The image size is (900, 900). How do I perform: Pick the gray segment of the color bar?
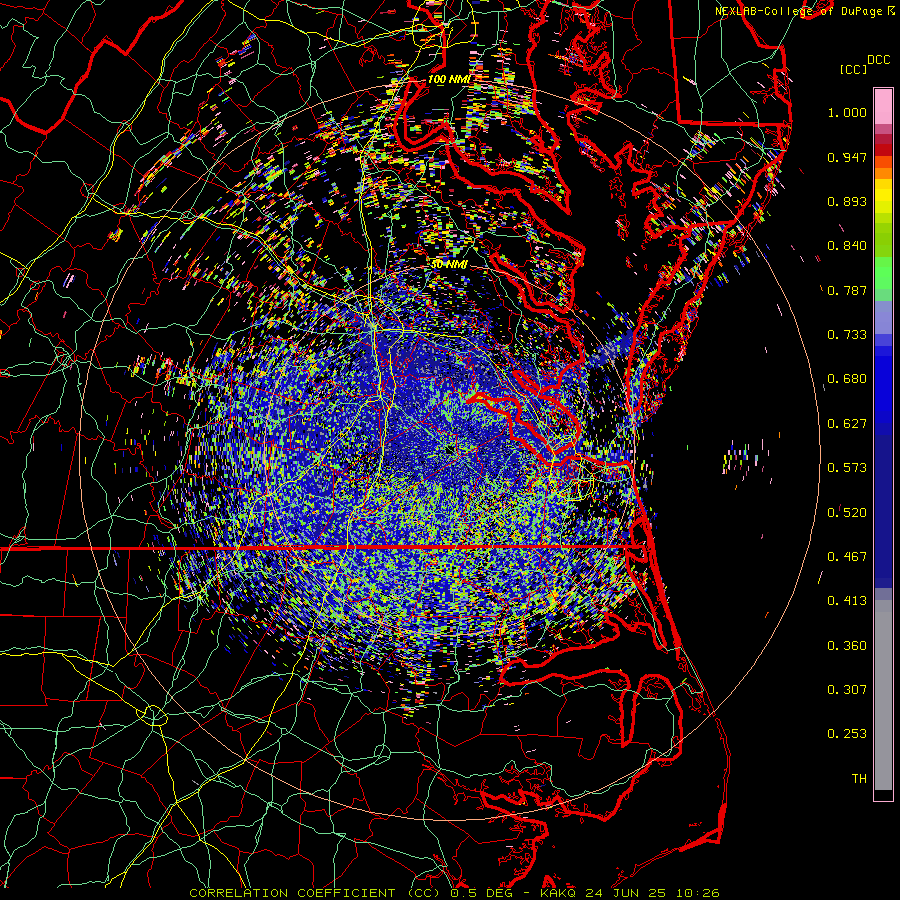pyautogui.click(x=883, y=695)
